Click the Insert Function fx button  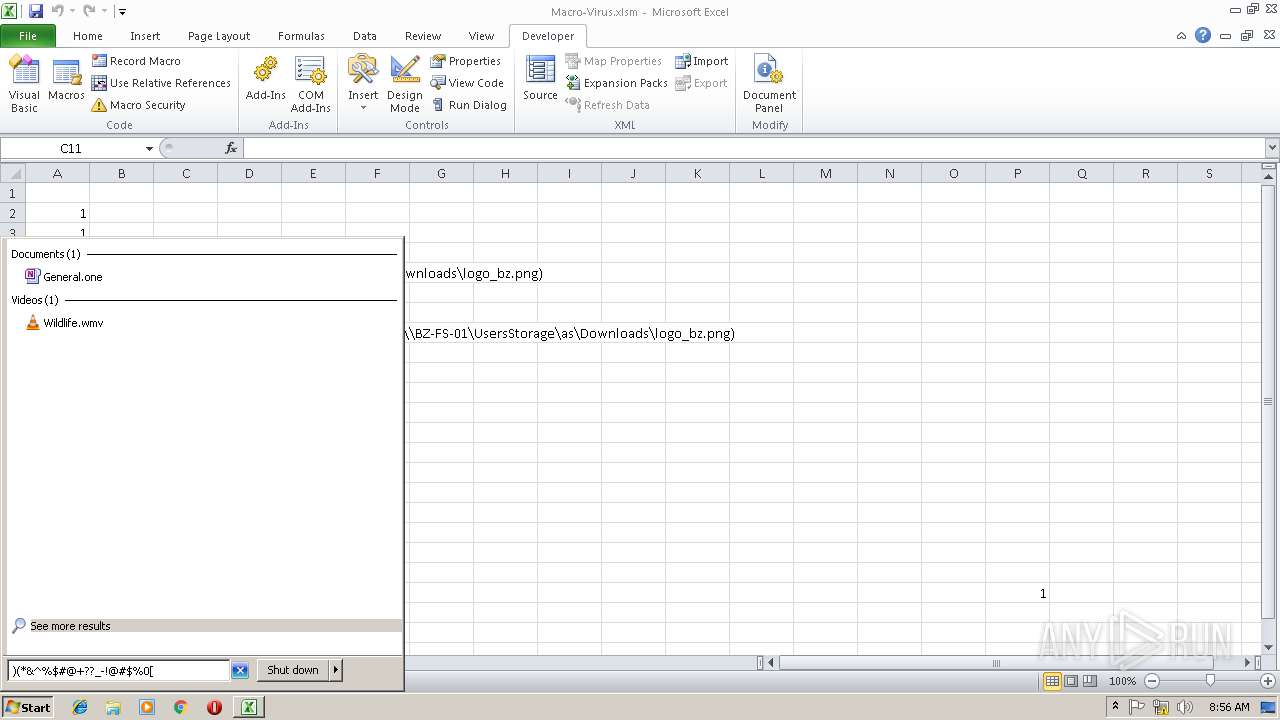pos(231,148)
